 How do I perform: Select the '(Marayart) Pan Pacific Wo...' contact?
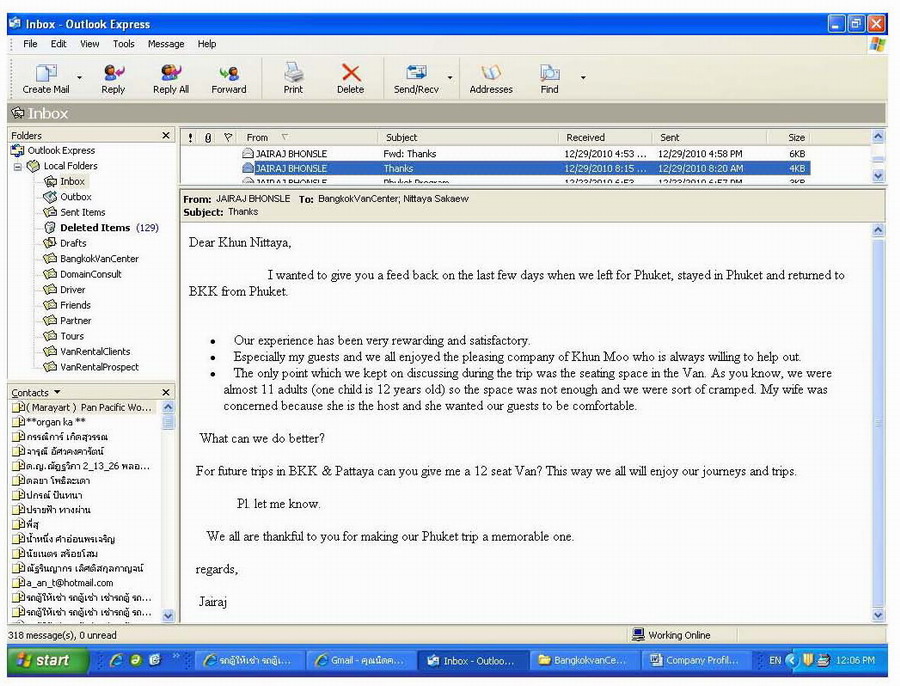(x=84, y=408)
